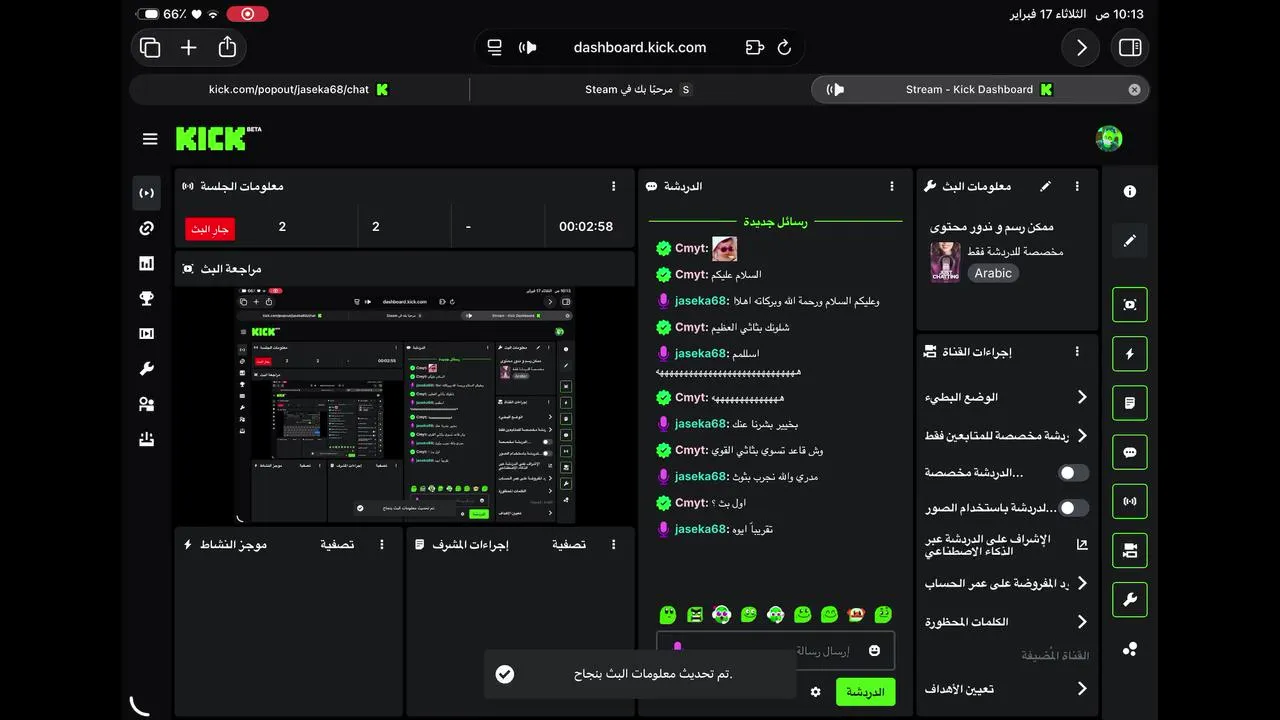Viewport: 1280px width, 720px height.
Task: Open chat settings gear icon
Action: tap(815, 692)
